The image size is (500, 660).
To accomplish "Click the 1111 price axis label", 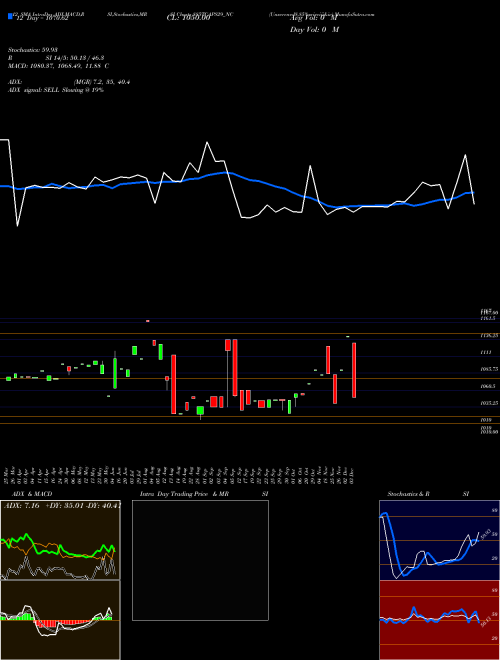I will pos(485,352).
